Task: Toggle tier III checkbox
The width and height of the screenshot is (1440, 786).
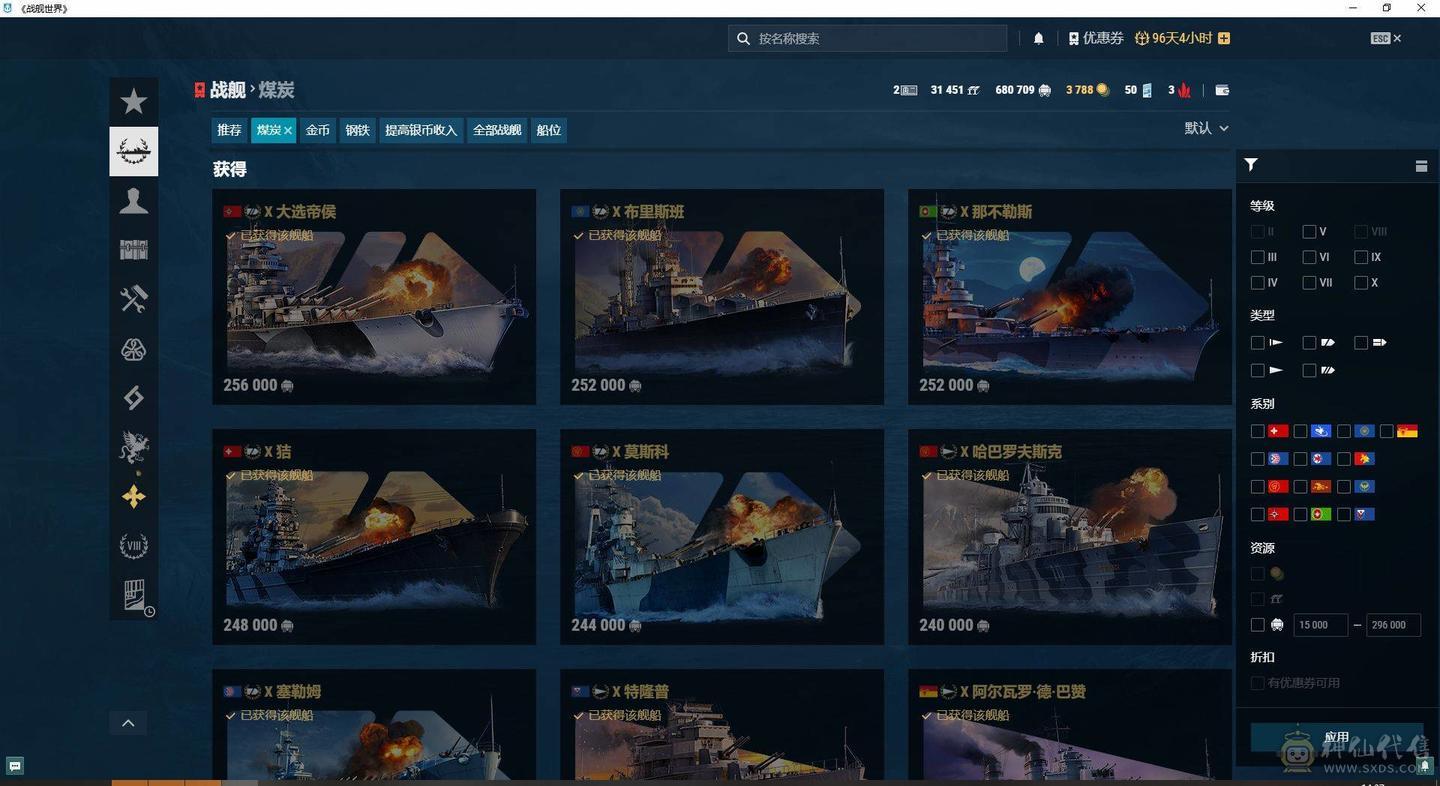Action: click(1258, 257)
